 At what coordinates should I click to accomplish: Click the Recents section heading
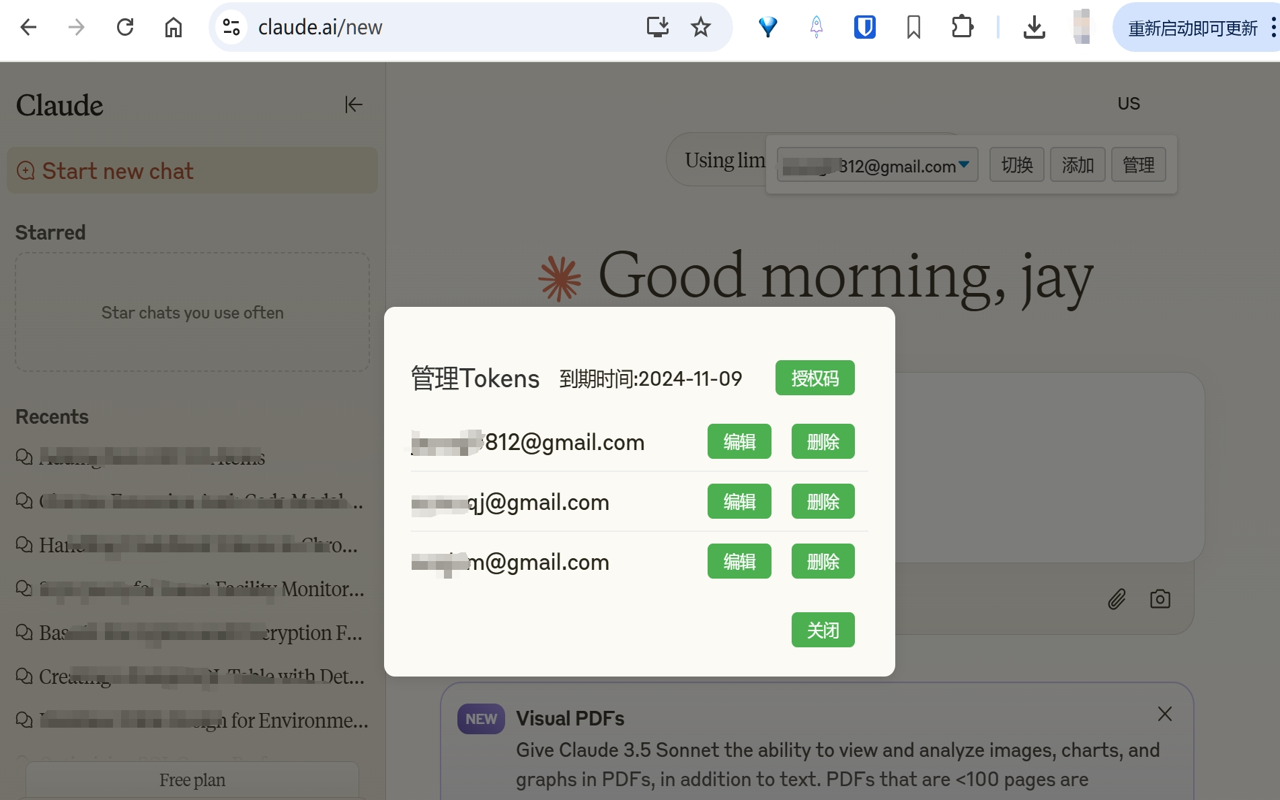[x=52, y=417]
